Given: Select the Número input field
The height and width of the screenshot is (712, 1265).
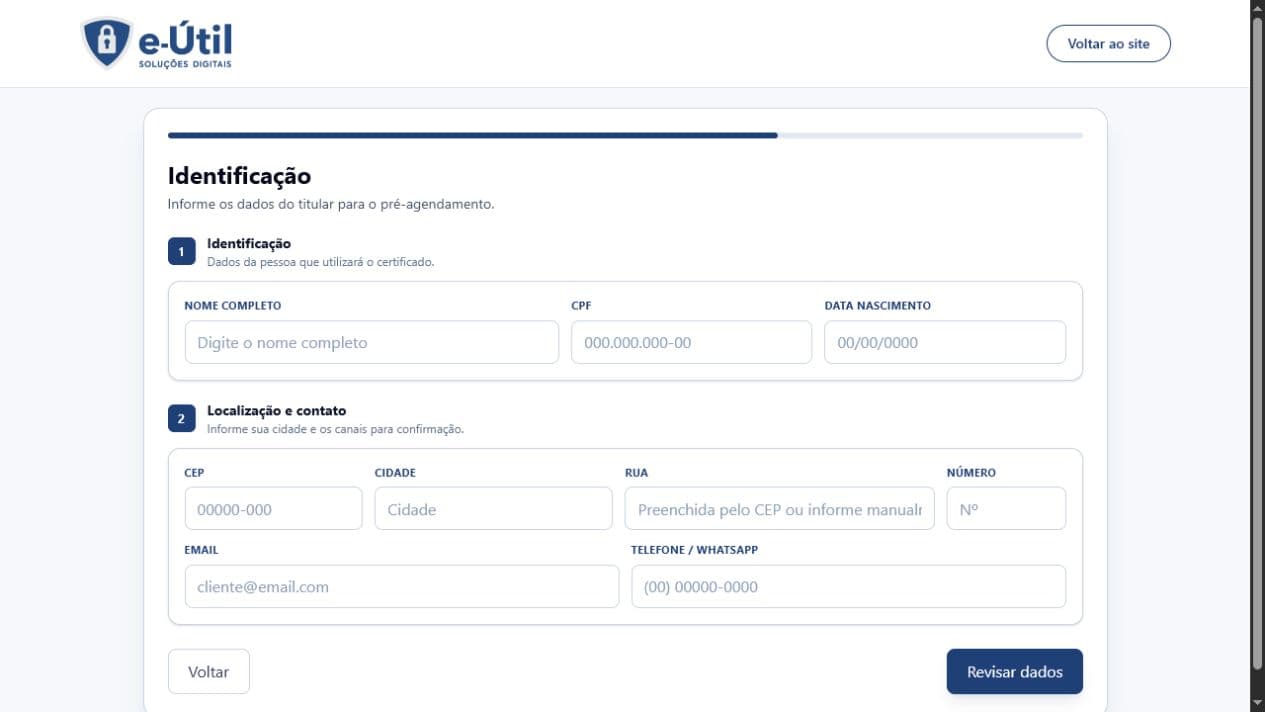Looking at the screenshot, I should [x=1006, y=509].
